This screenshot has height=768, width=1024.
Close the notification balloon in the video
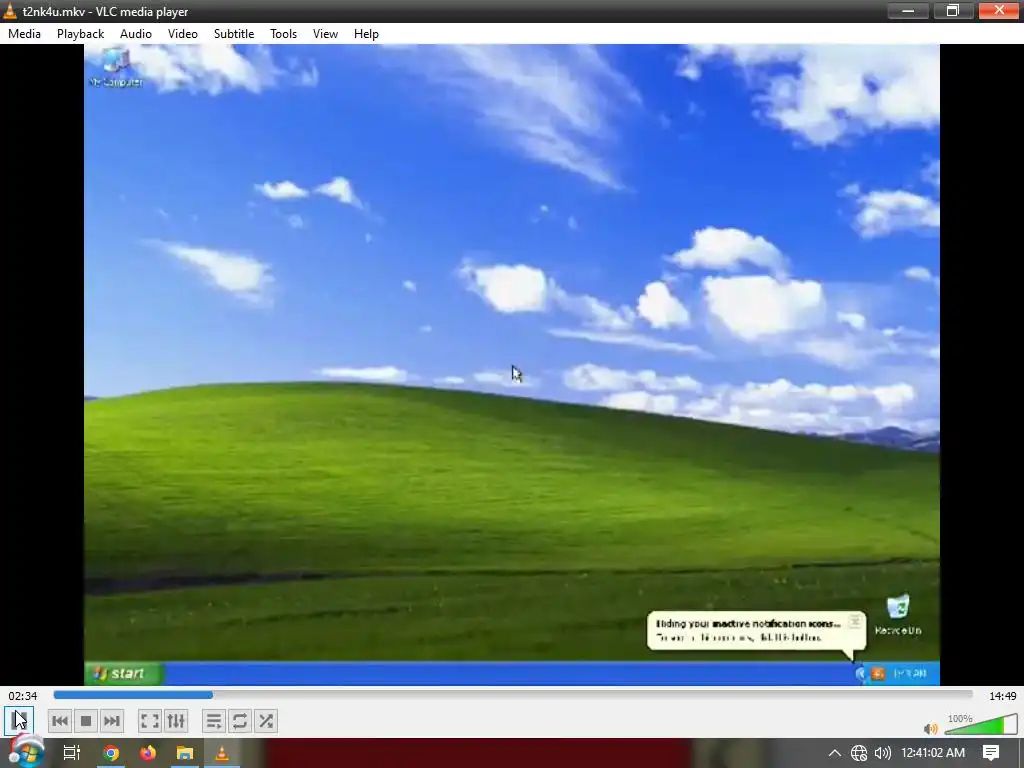tap(854, 621)
